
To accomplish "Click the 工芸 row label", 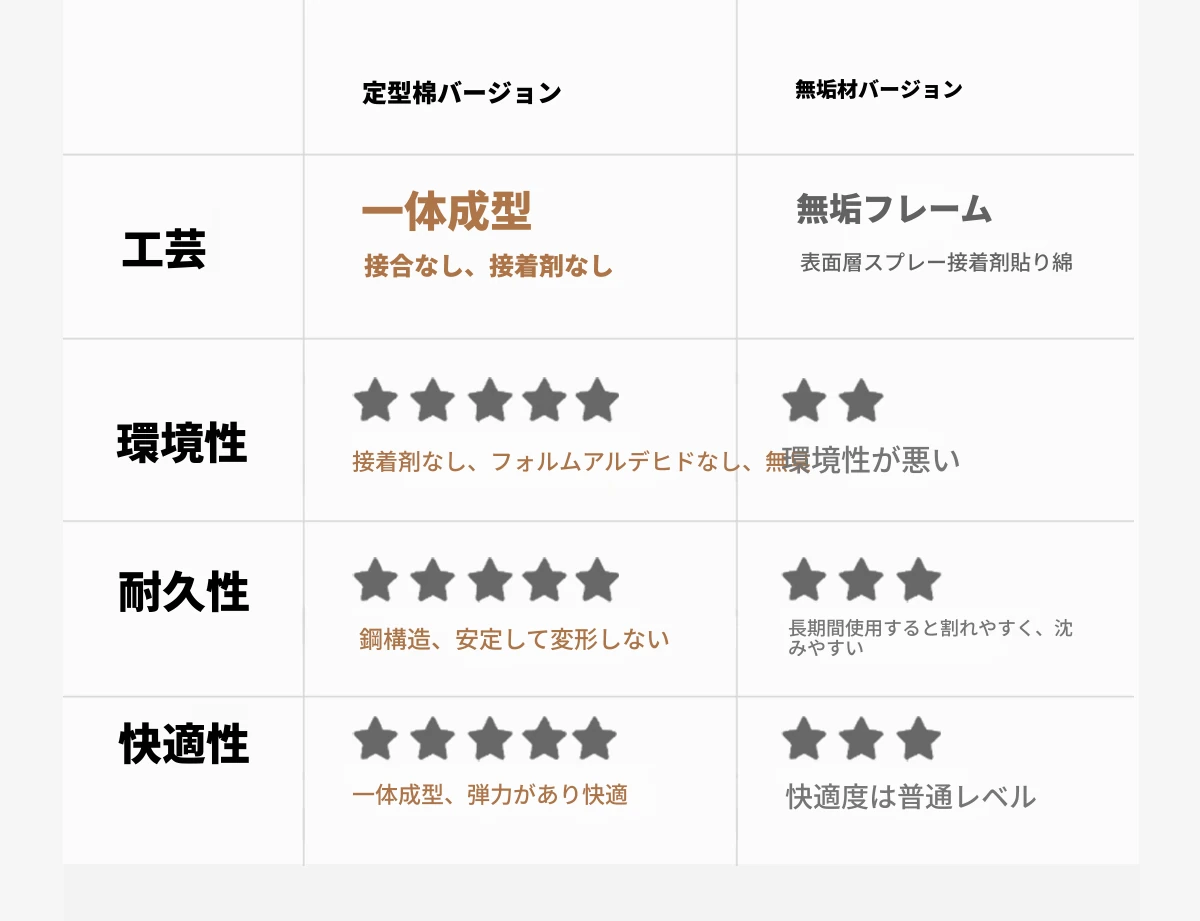I will 164,250.
